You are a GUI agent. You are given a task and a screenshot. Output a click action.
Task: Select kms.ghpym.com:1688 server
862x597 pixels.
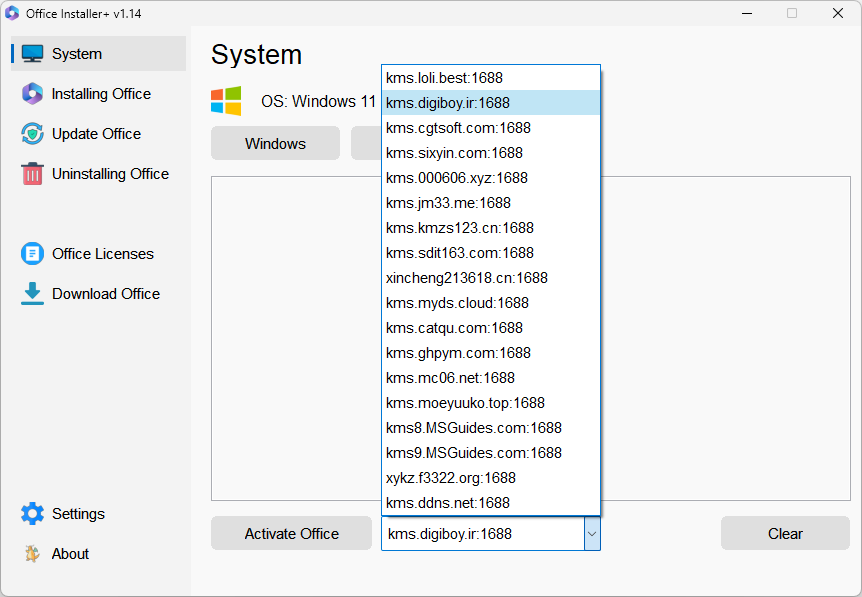491,353
